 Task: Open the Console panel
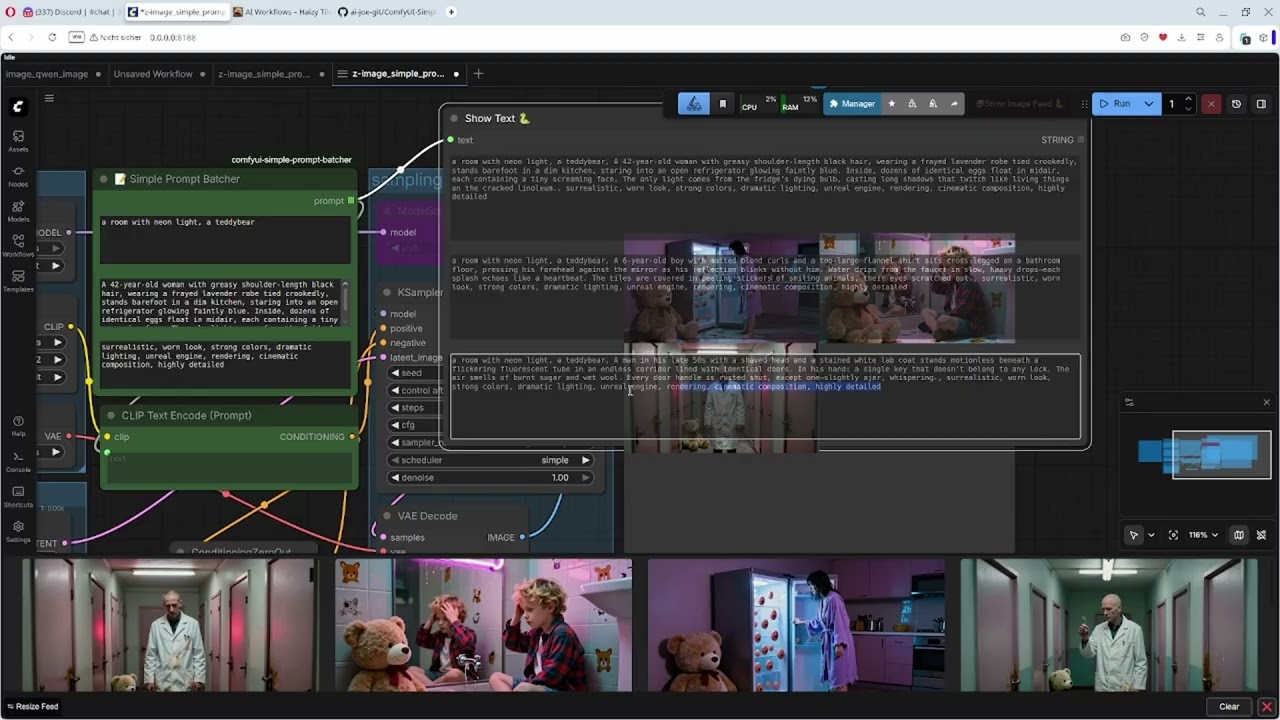pos(18,460)
